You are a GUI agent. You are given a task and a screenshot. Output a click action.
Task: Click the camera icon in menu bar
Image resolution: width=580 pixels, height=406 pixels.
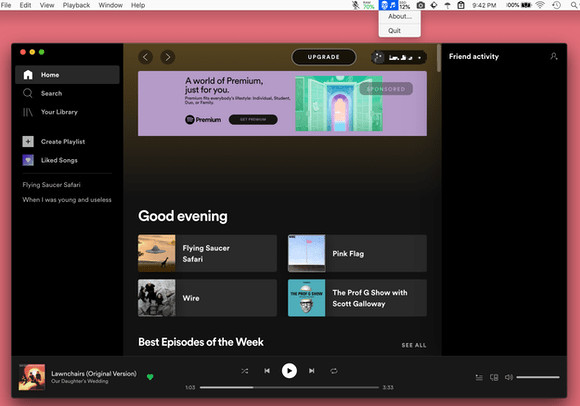[x=421, y=5]
